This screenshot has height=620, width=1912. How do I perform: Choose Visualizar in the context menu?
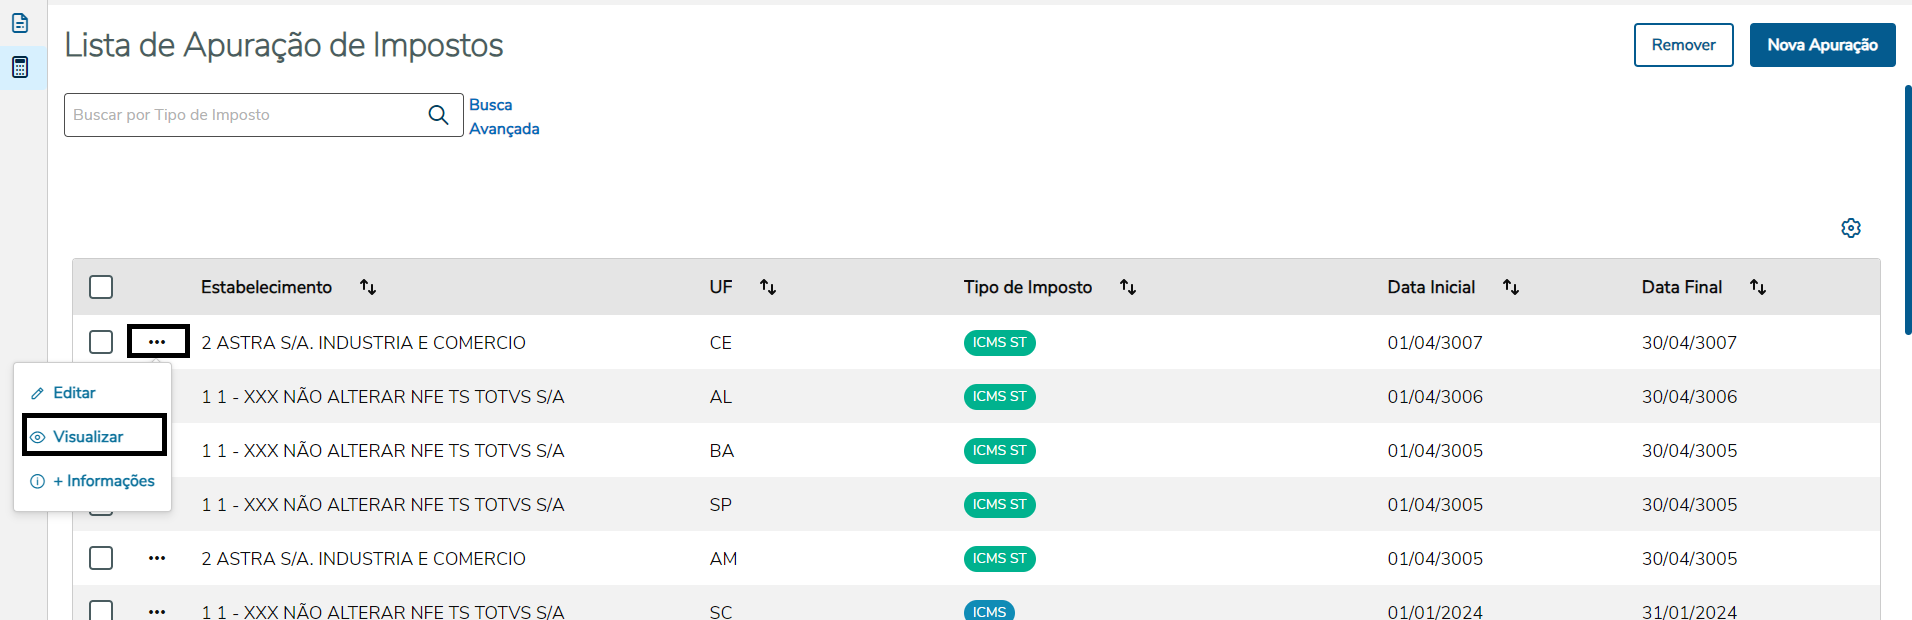coord(88,437)
